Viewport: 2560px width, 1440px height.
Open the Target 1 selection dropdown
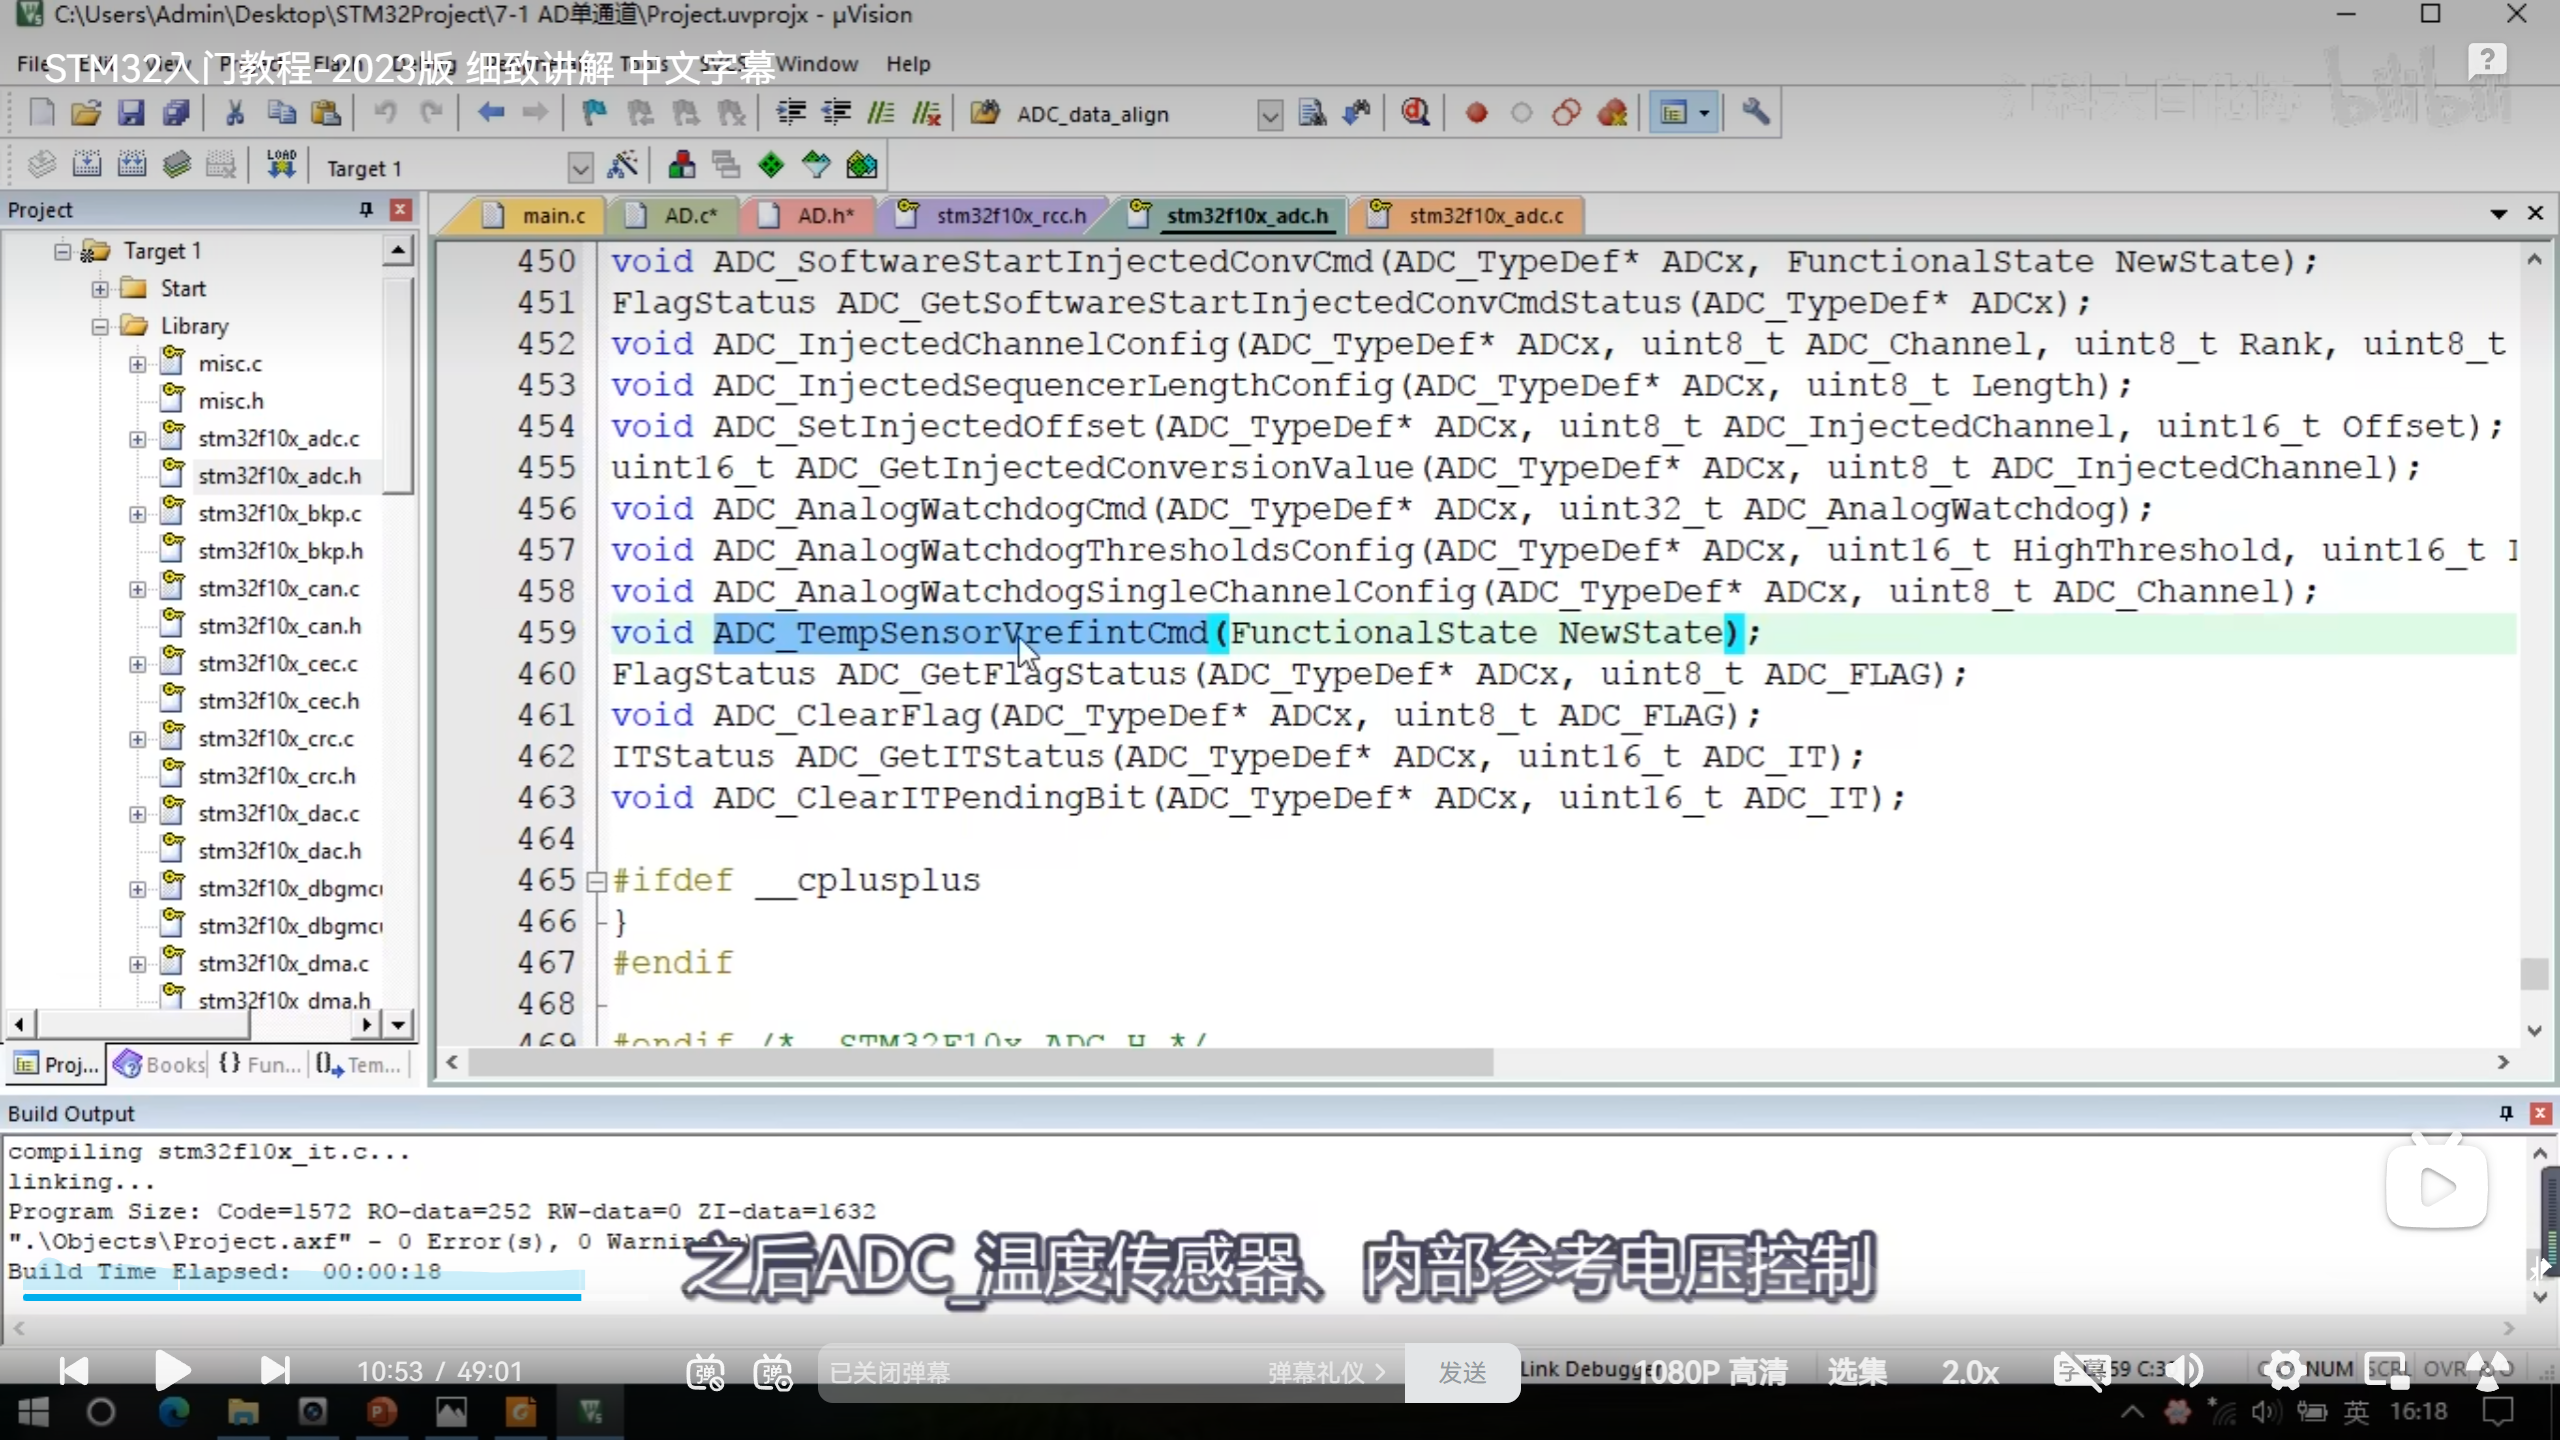click(x=580, y=167)
